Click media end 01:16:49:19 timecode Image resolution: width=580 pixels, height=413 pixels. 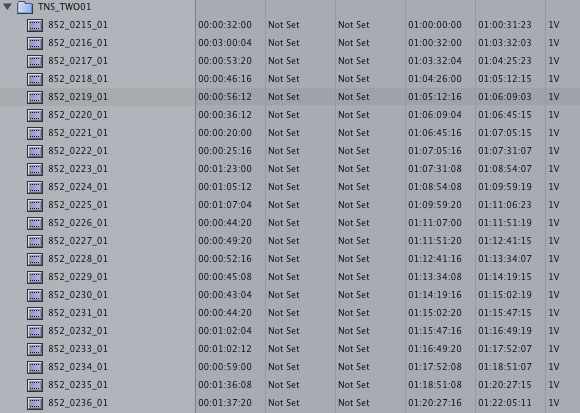point(505,331)
